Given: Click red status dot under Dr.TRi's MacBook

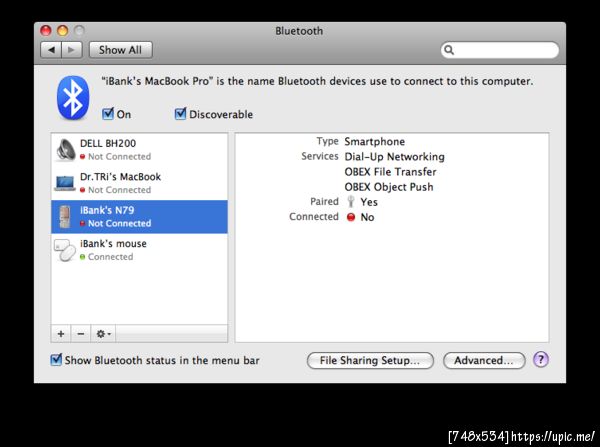Looking at the screenshot, I should click(82, 190).
